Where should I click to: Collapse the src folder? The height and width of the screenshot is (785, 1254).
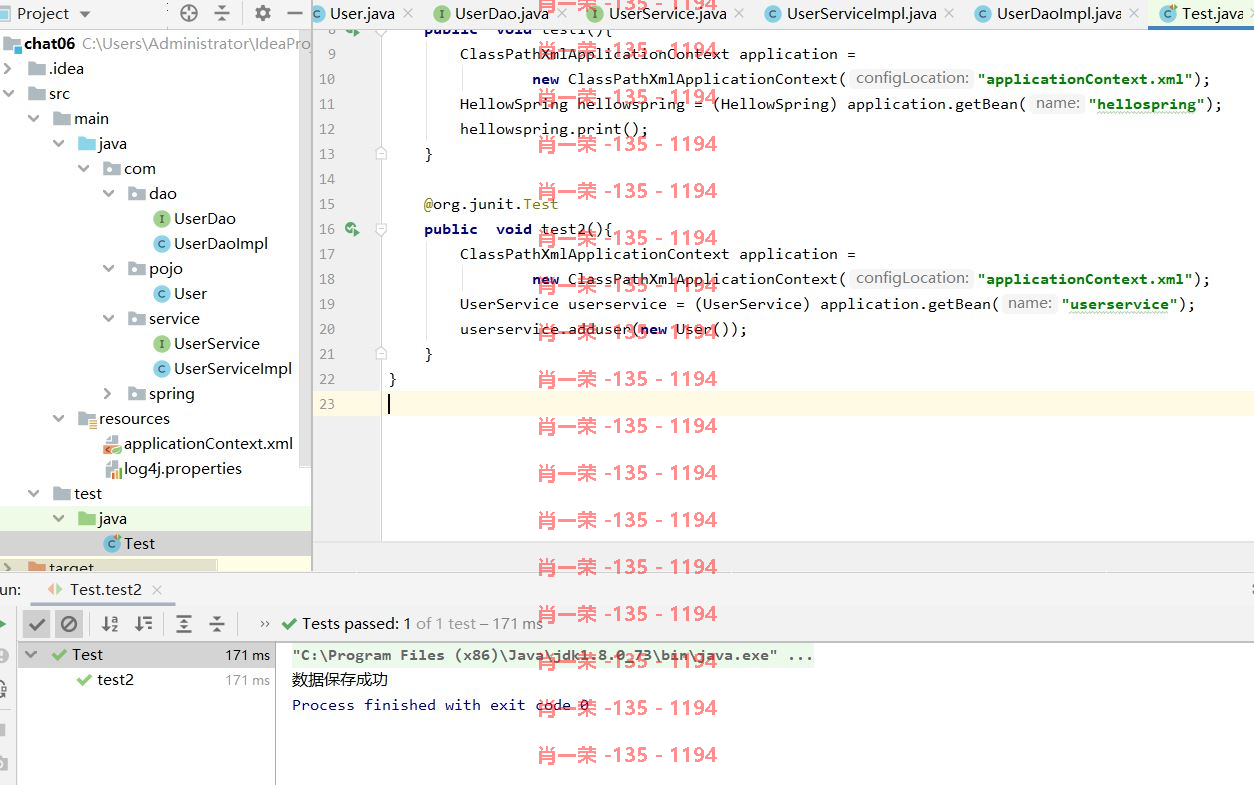pyautogui.click(x=8, y=94)
